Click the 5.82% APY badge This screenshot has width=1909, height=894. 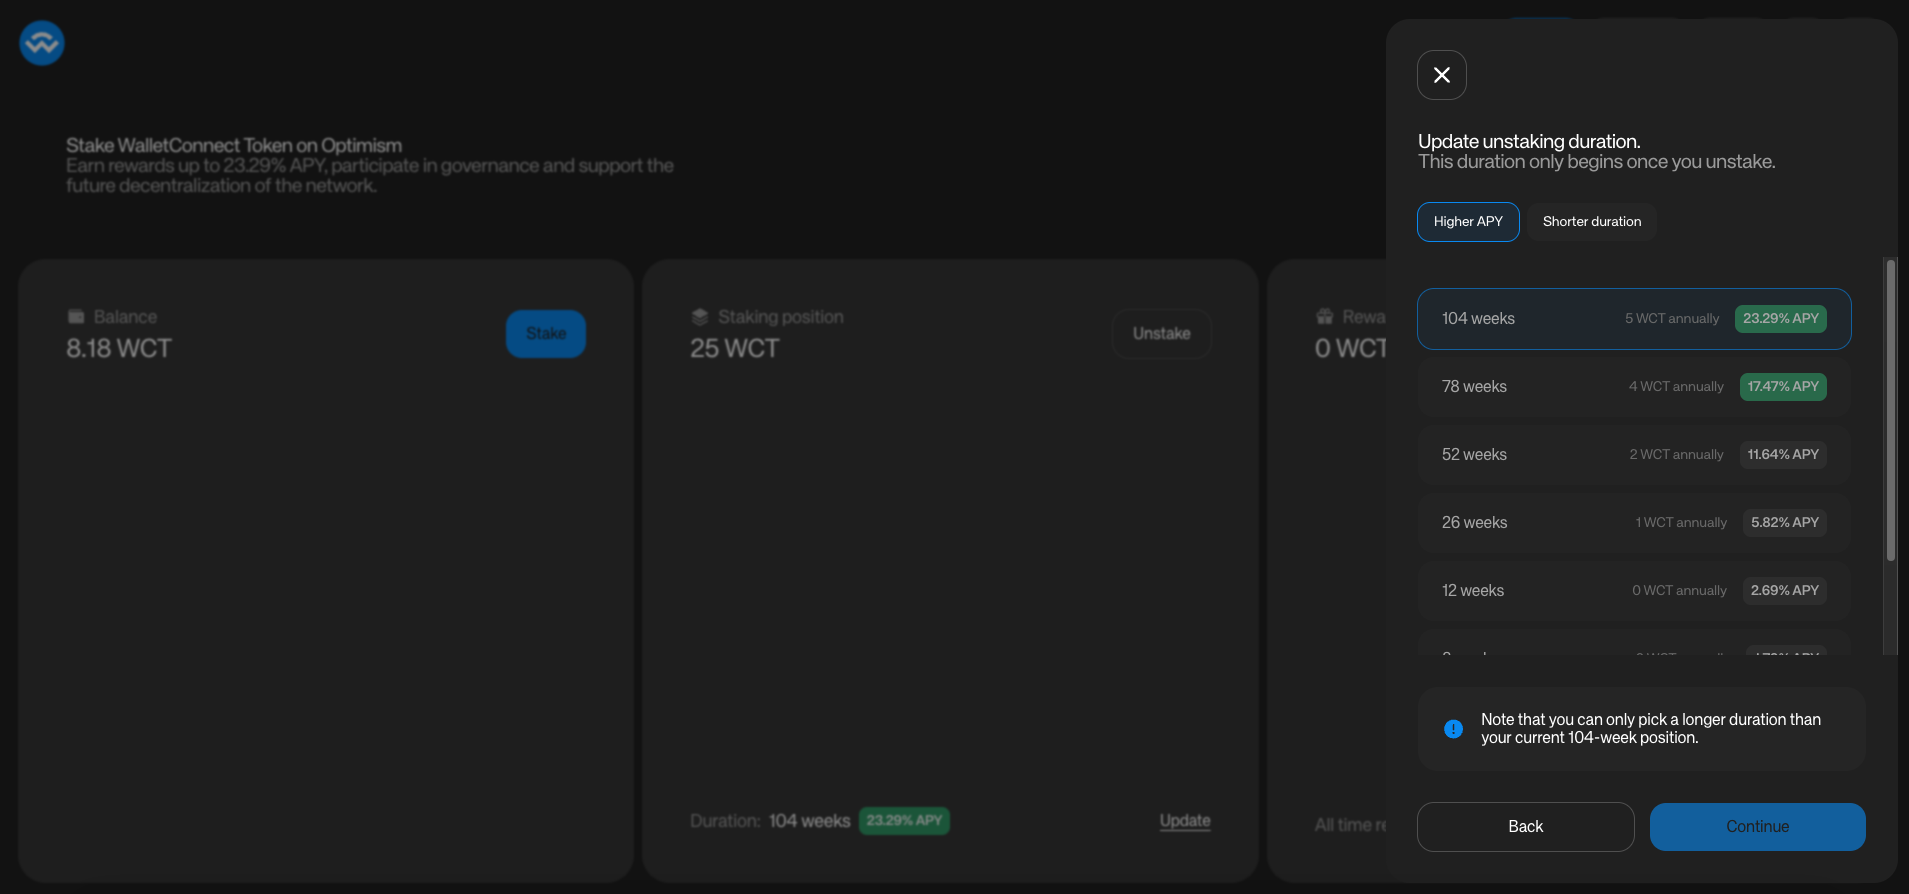coord(1785,523)
